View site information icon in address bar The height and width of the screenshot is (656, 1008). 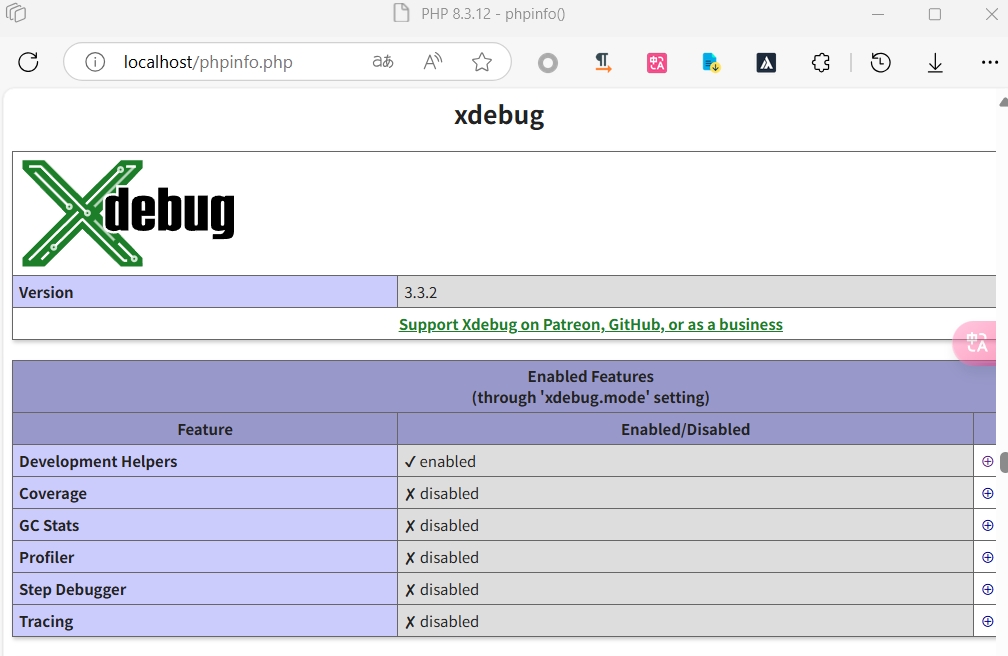pyautogui.click(x=95, y=62)
